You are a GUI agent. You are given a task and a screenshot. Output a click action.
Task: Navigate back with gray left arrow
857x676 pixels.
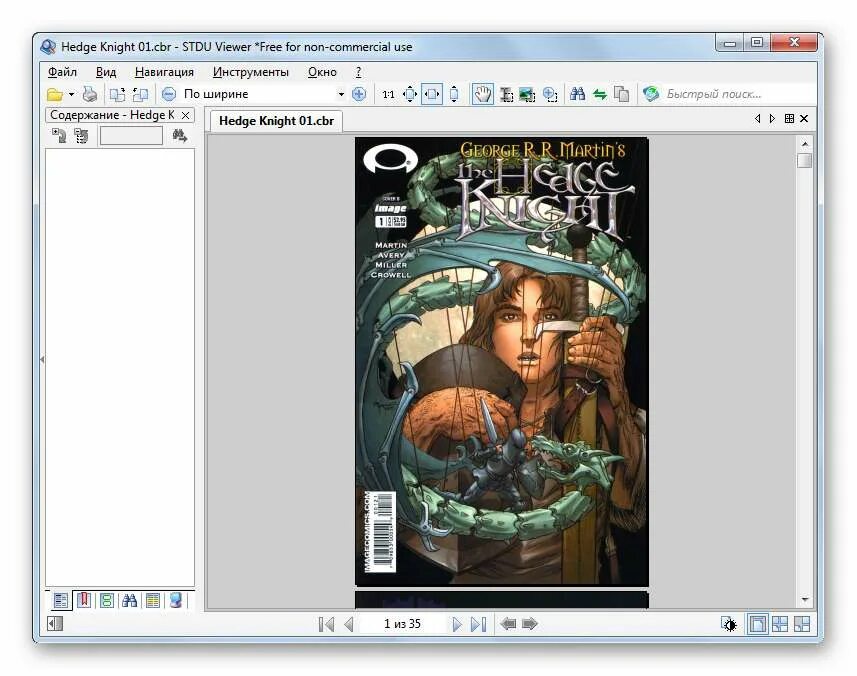[x=508, y=624]
